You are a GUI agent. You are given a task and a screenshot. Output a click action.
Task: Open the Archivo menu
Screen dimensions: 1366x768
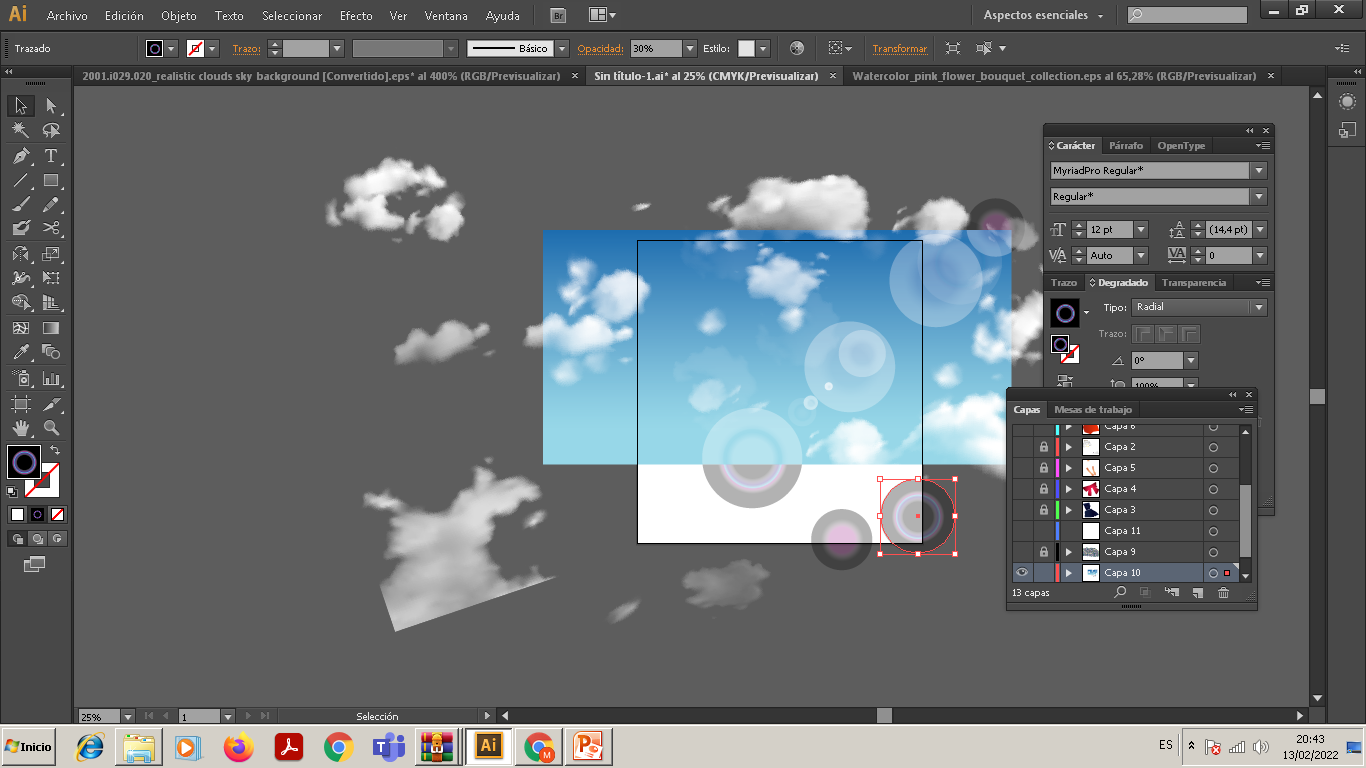67,16
